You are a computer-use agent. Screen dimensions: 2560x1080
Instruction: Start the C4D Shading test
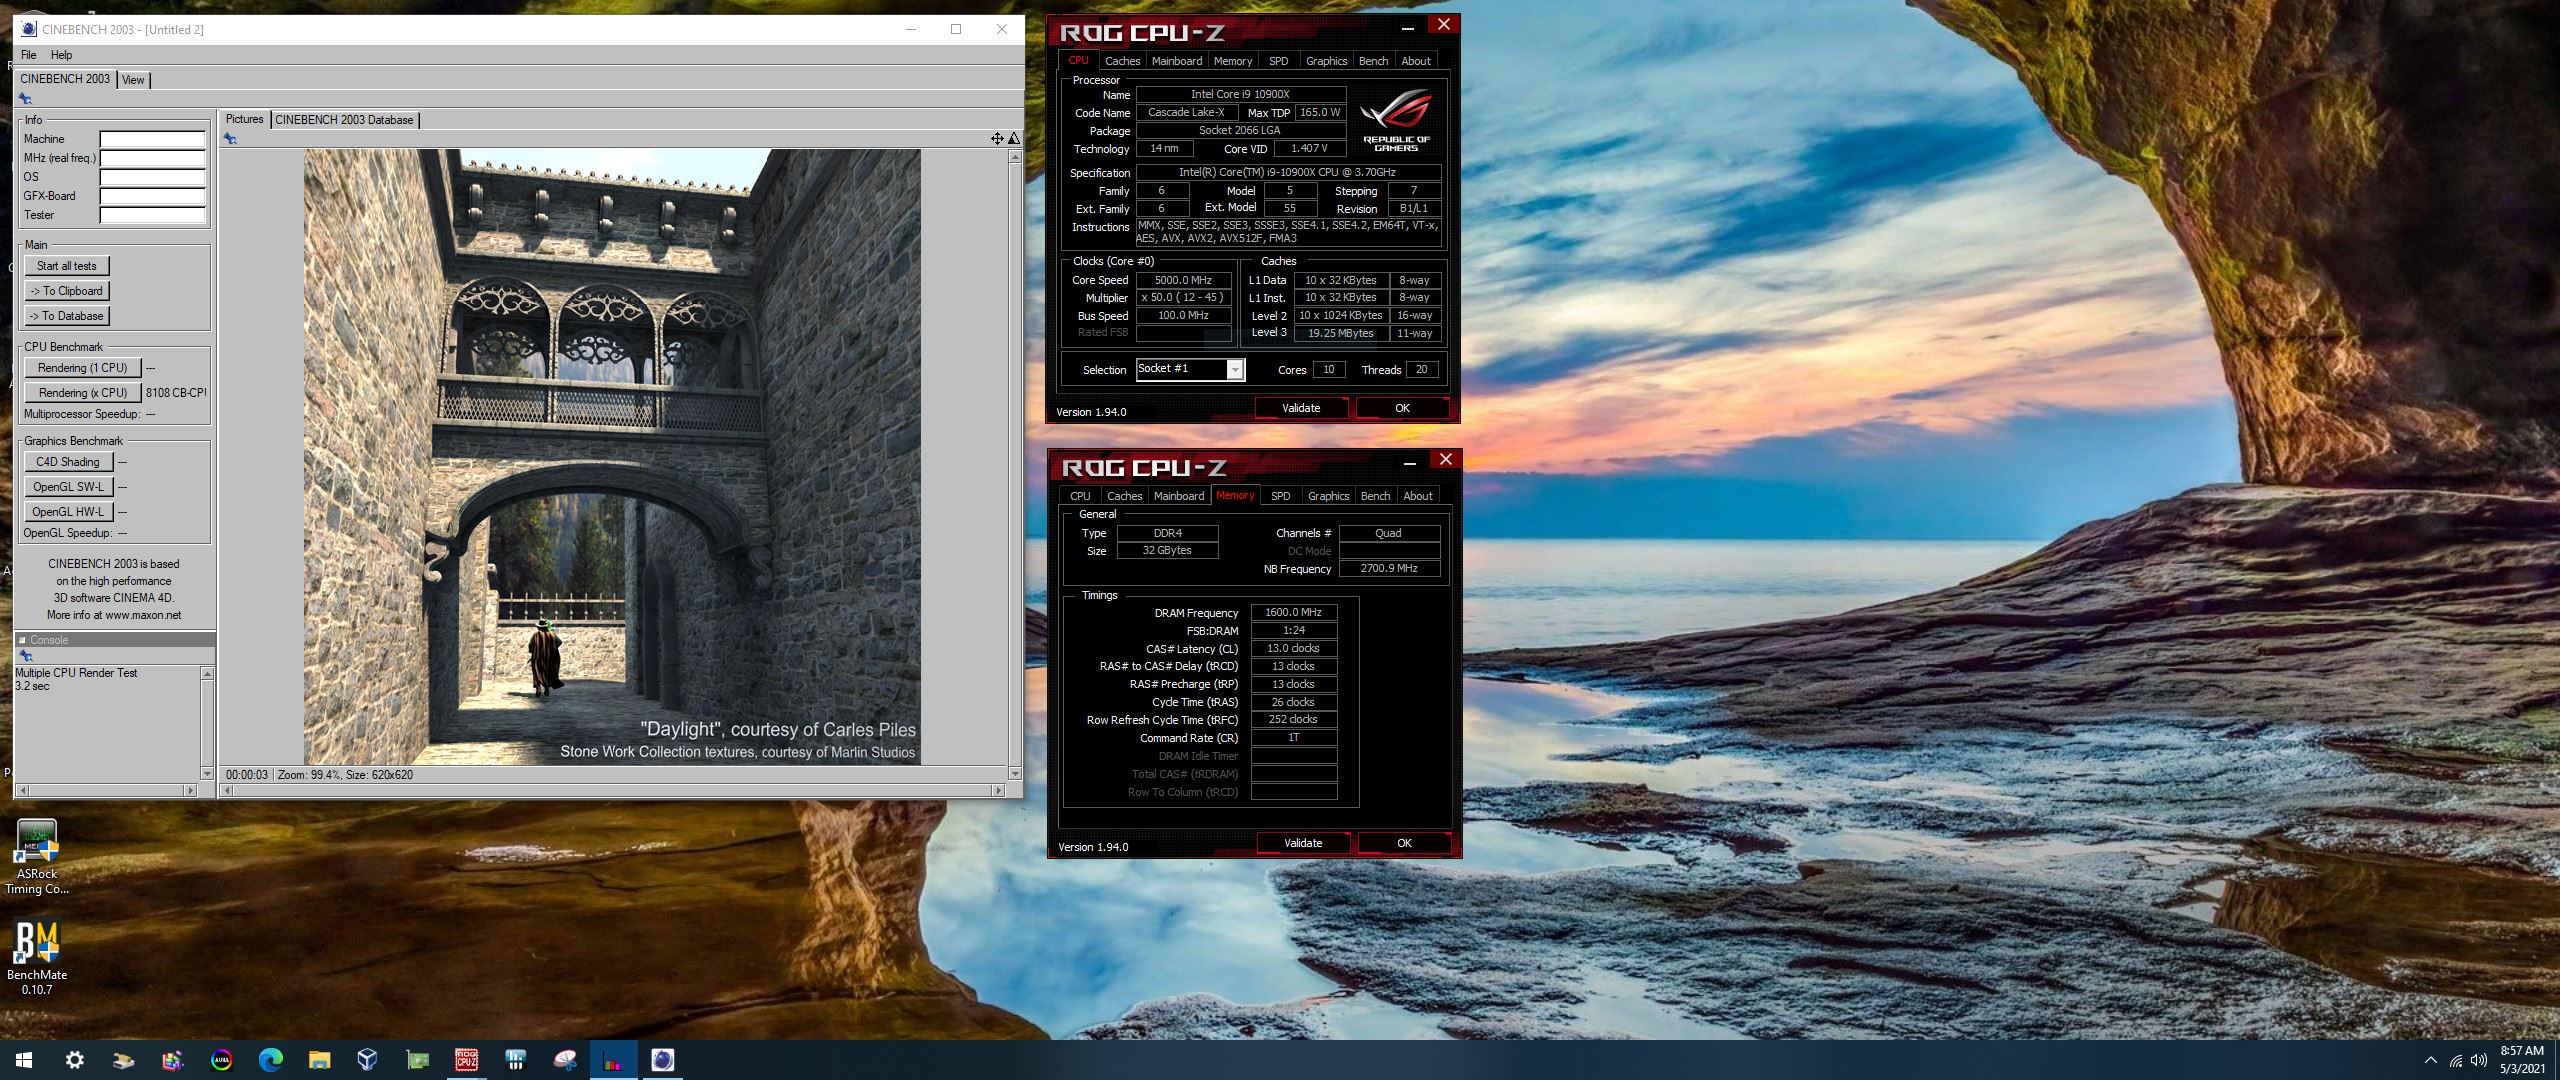[68, 462]
